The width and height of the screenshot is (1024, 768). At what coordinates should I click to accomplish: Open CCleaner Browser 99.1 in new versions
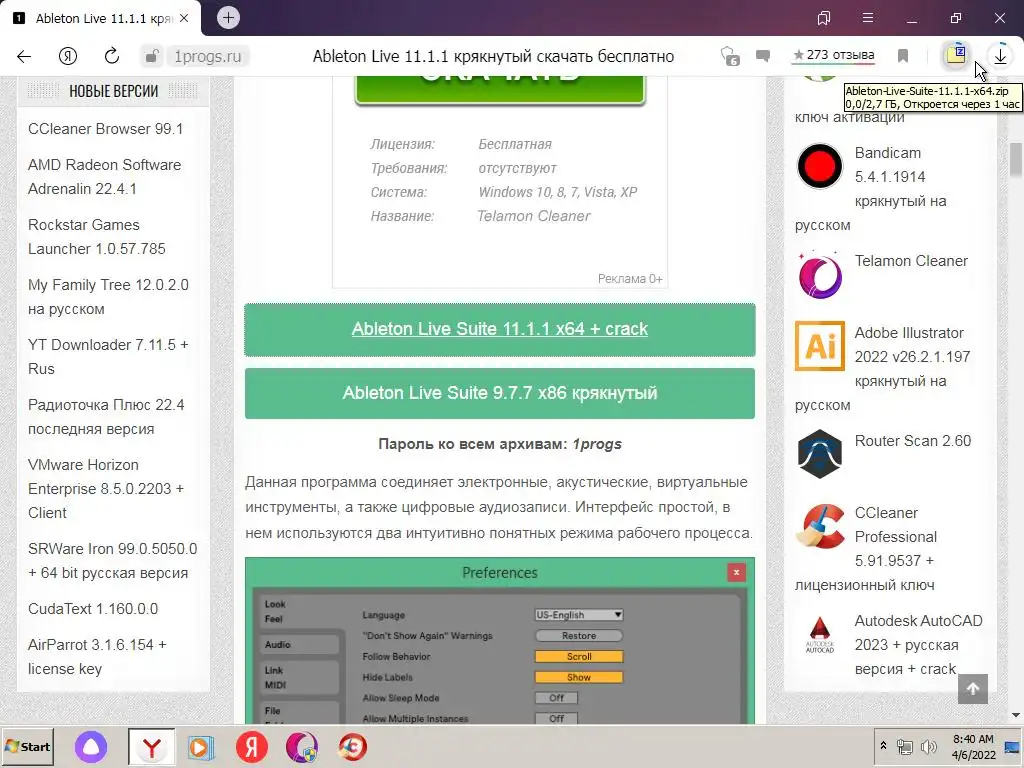point(105,129)
